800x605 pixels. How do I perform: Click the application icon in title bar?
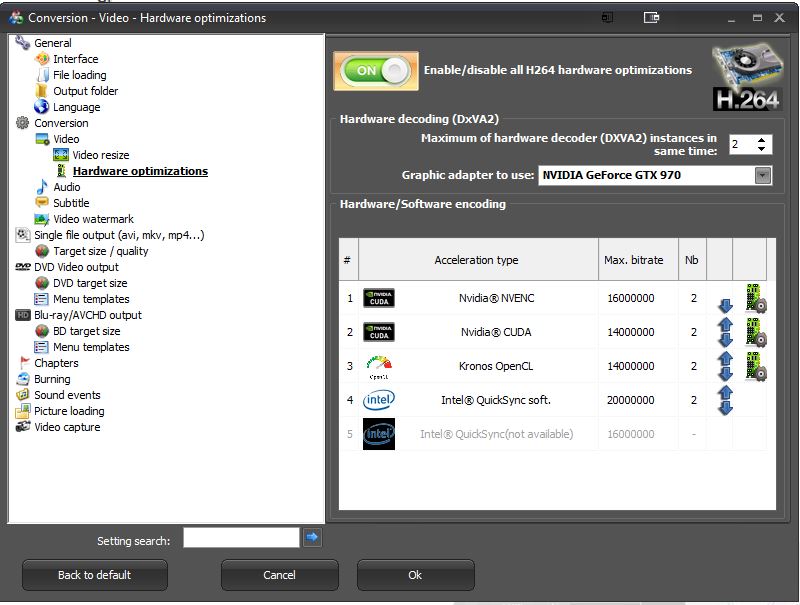16,17
